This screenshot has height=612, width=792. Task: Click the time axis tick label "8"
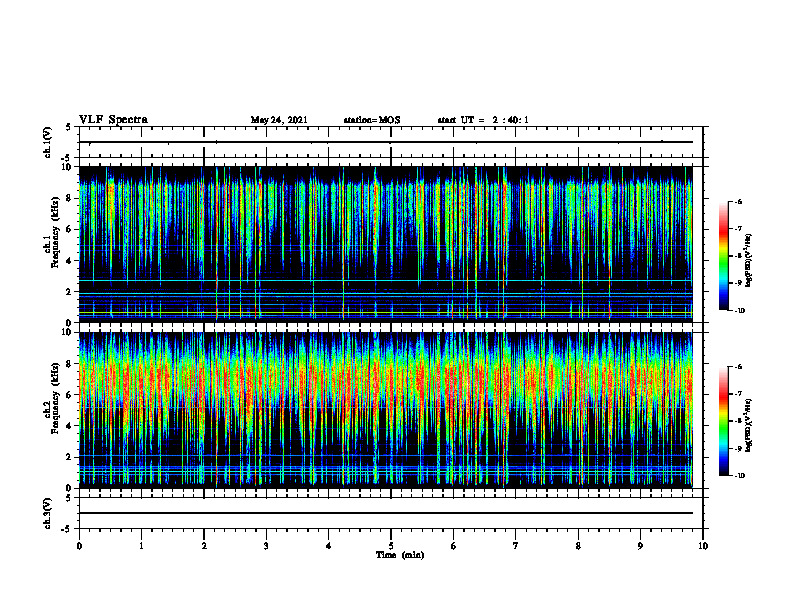[578, 546]
